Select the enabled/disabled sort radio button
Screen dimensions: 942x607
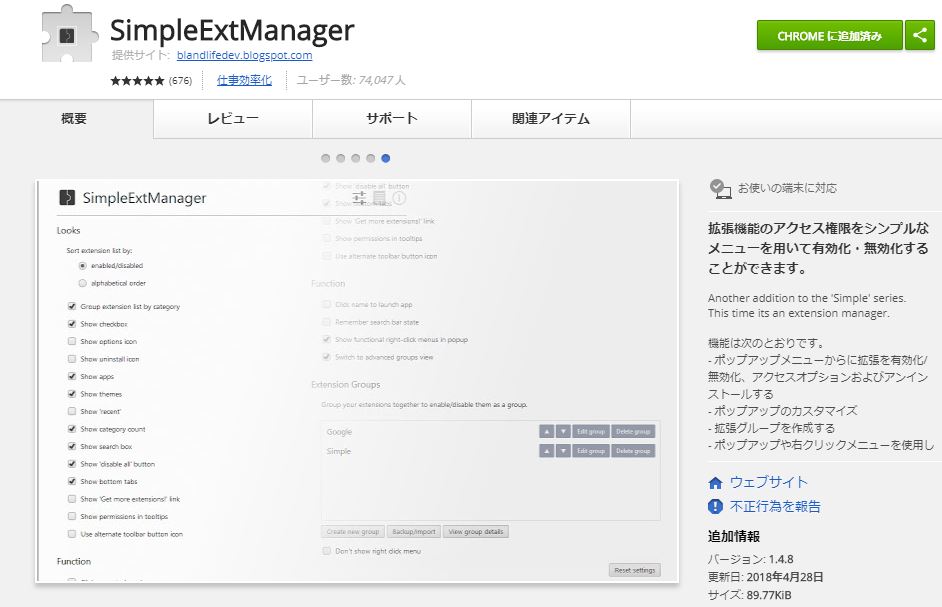[x=82, y=266]
